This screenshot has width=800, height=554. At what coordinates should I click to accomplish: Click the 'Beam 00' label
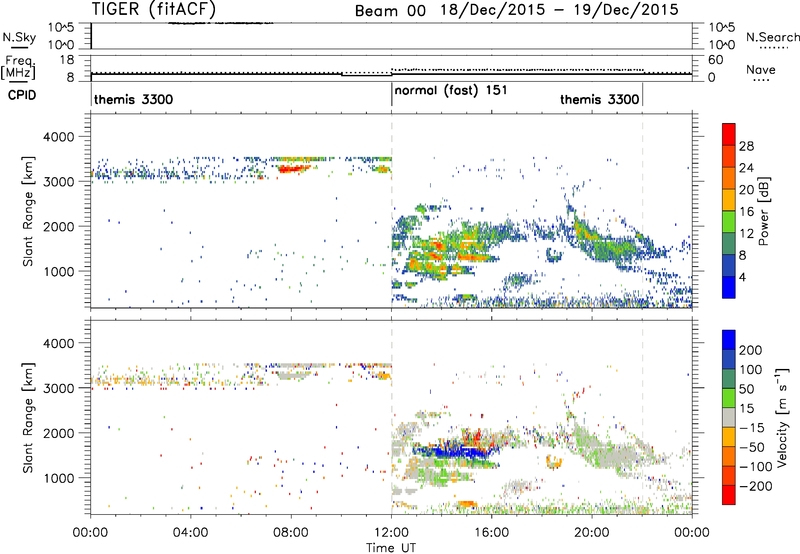pyautogui.click(x=390, y=11)
